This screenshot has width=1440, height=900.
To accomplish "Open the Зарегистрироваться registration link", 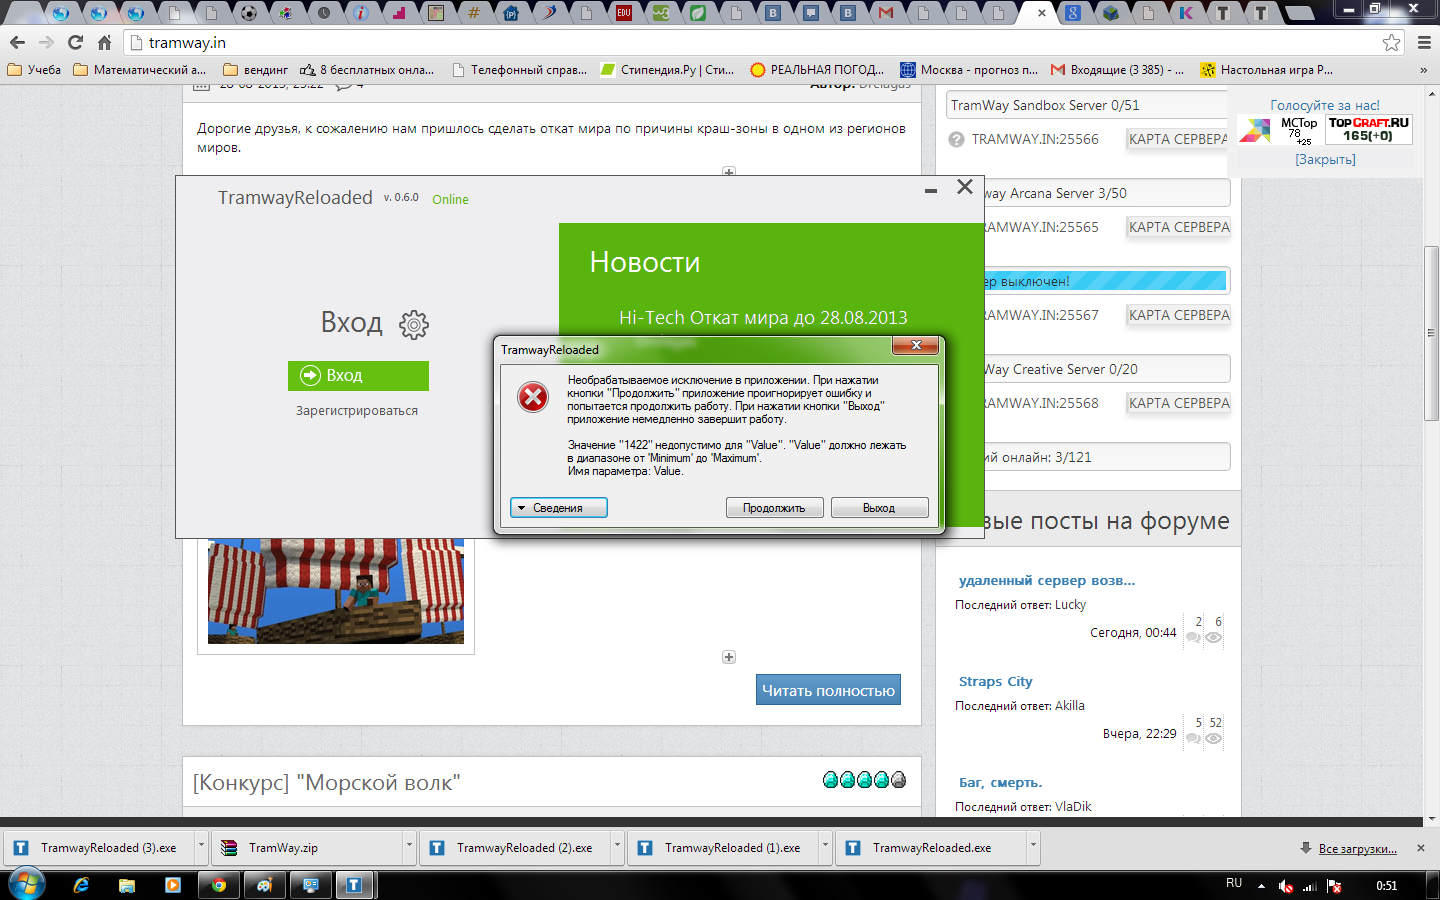I will (357, 411).
